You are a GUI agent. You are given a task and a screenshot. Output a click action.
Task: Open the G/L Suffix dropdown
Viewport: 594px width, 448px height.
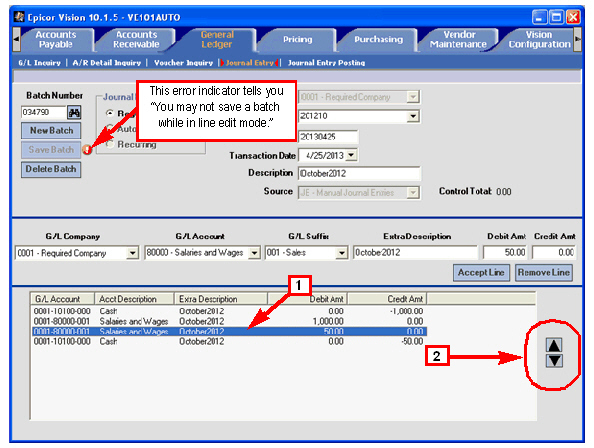pos(342,253)
